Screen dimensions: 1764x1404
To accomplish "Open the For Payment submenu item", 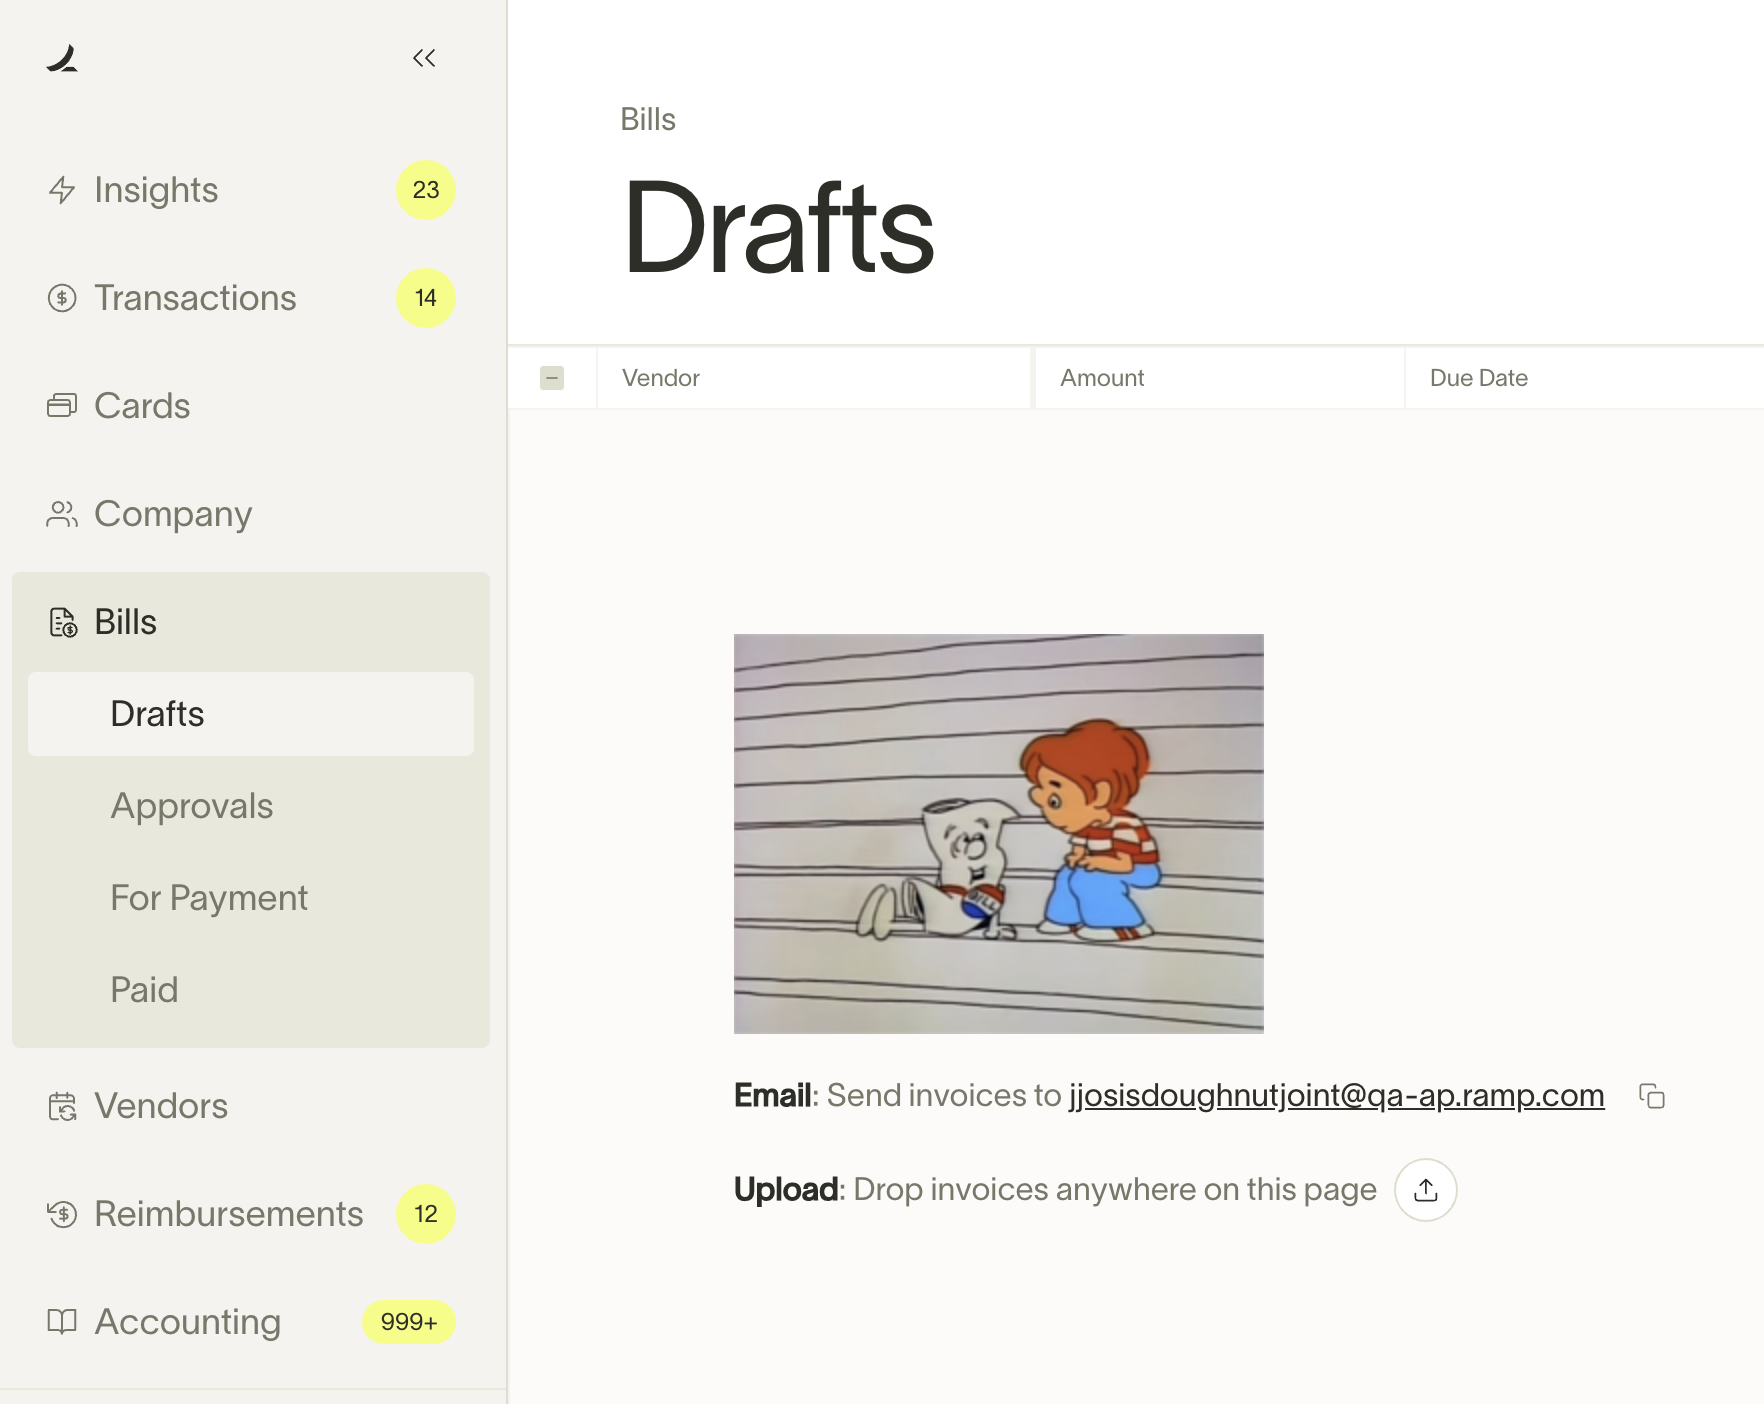I will pyautogui.click(x=251, y=898).
